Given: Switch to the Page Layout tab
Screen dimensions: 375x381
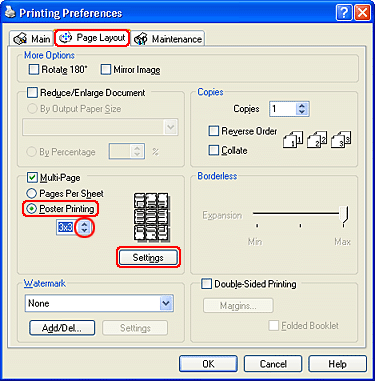Looking at the screenshot, I should pos(92,38).
